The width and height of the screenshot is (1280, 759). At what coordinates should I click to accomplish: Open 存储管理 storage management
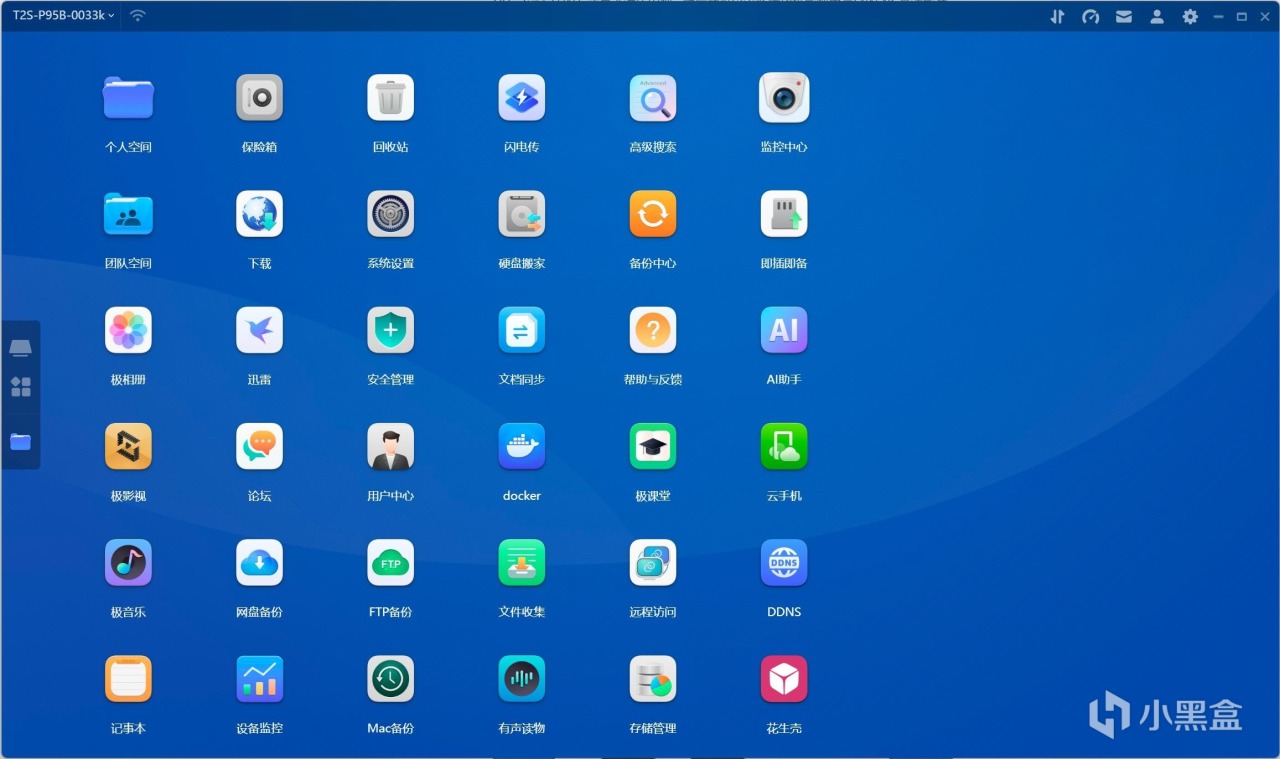tap(653, 679)
